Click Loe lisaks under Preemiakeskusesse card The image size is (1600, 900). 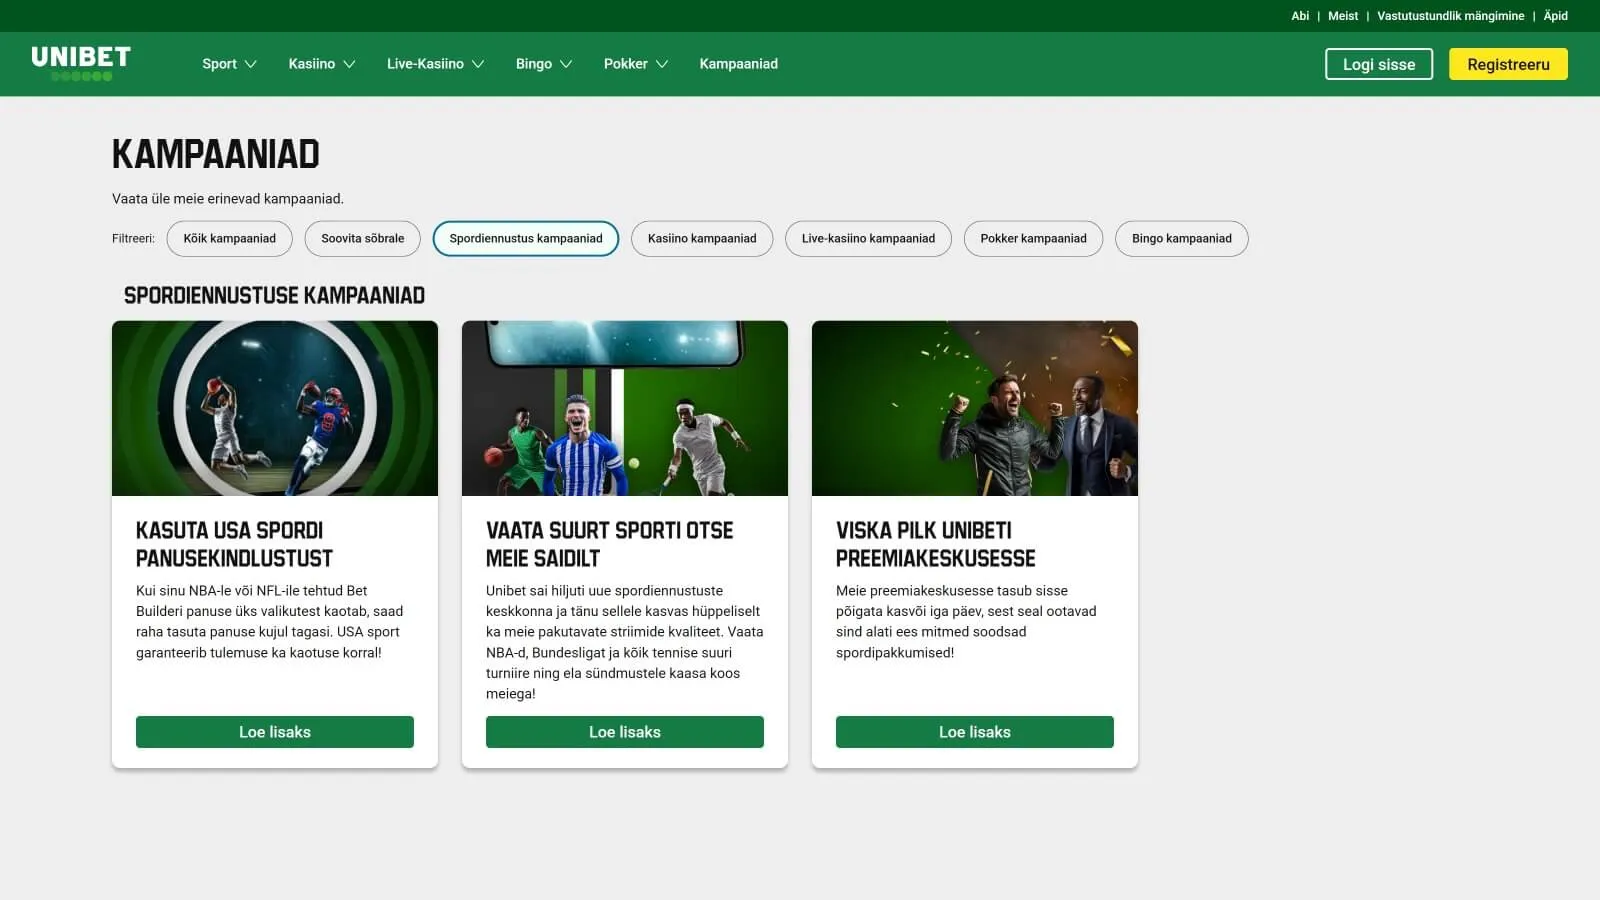[974, 732]
